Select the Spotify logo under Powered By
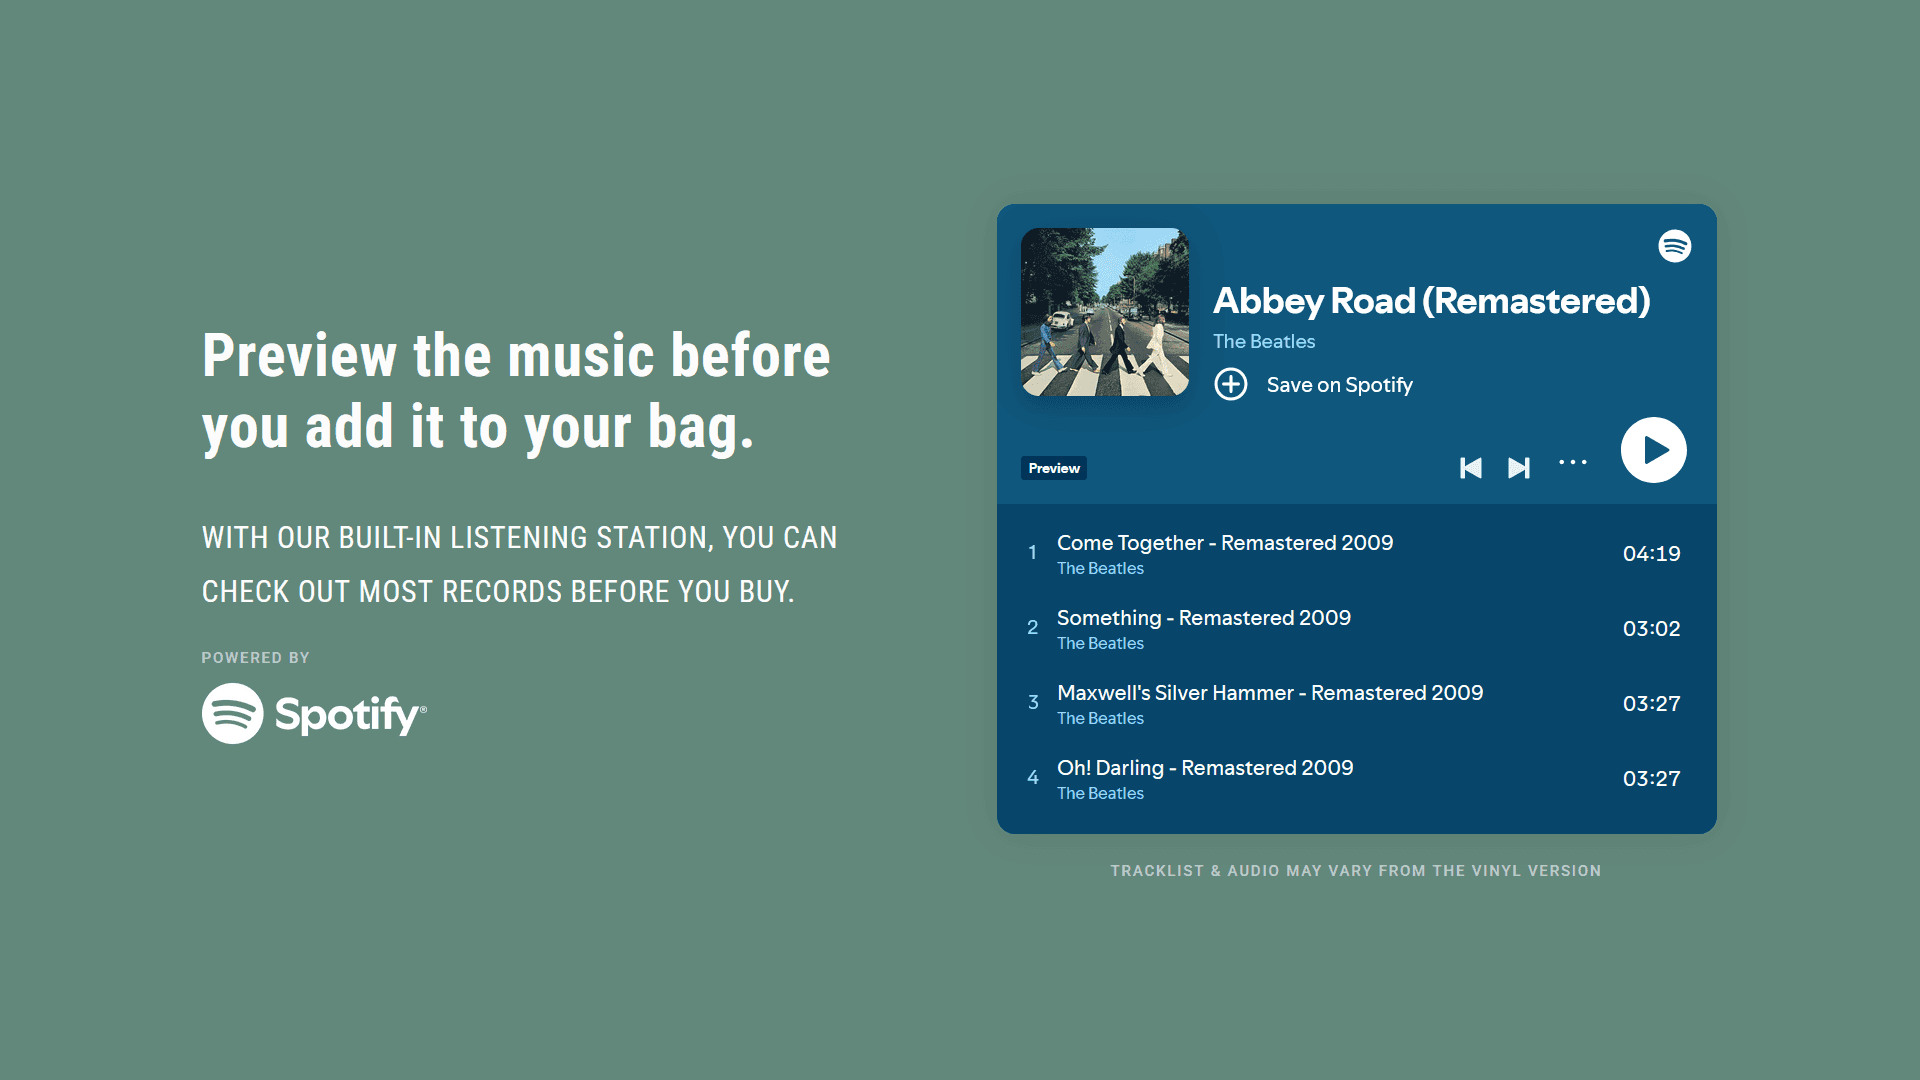 [x=313, y=713]
